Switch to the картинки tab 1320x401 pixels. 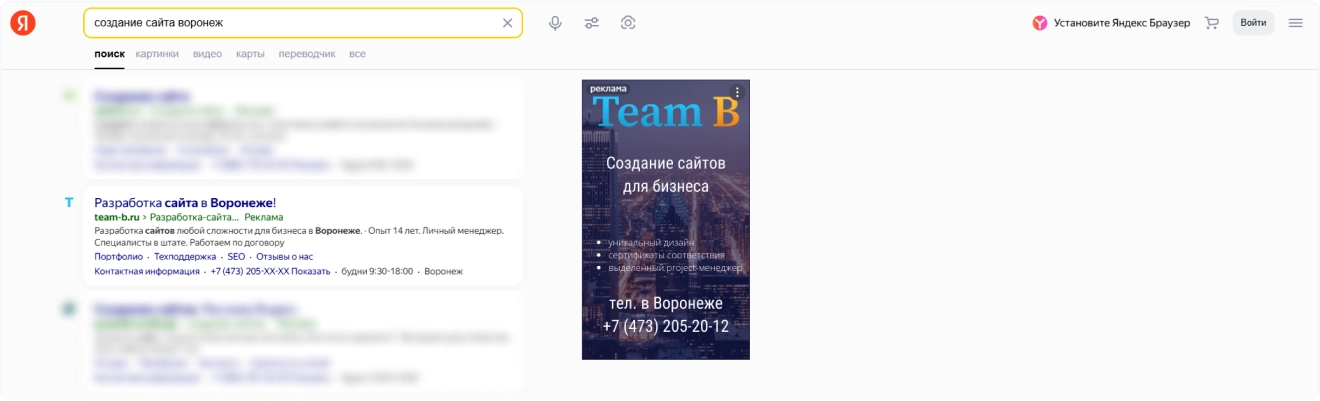click(x=157, y=54)
